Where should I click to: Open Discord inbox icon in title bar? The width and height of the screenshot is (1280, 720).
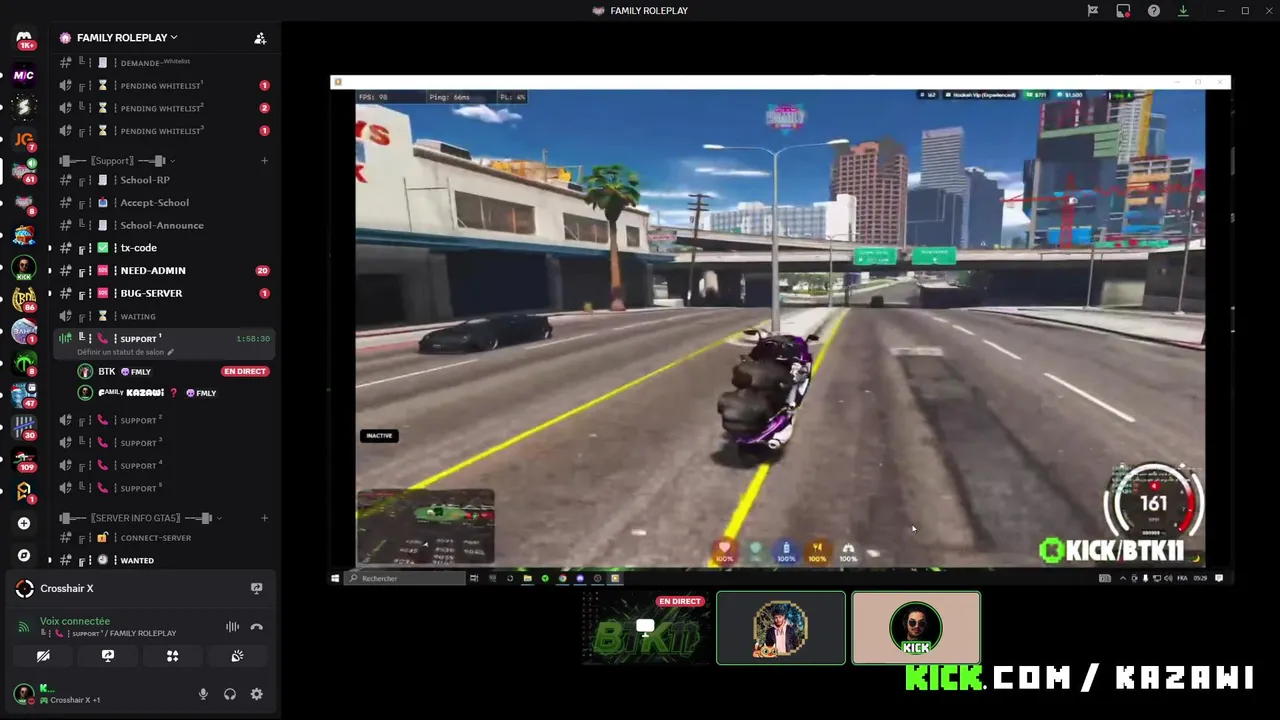(x=1123, y=10)
